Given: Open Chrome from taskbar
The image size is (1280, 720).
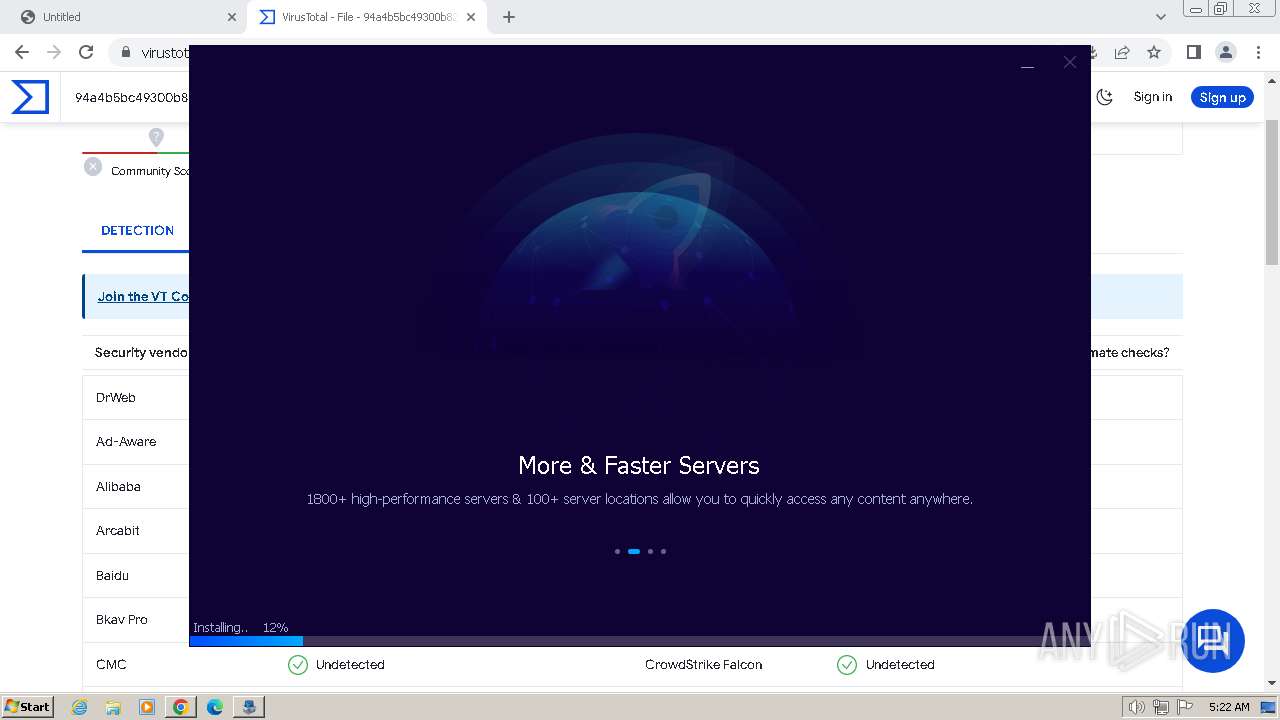Looking at the screenshot, I should [x=181, y=707].
